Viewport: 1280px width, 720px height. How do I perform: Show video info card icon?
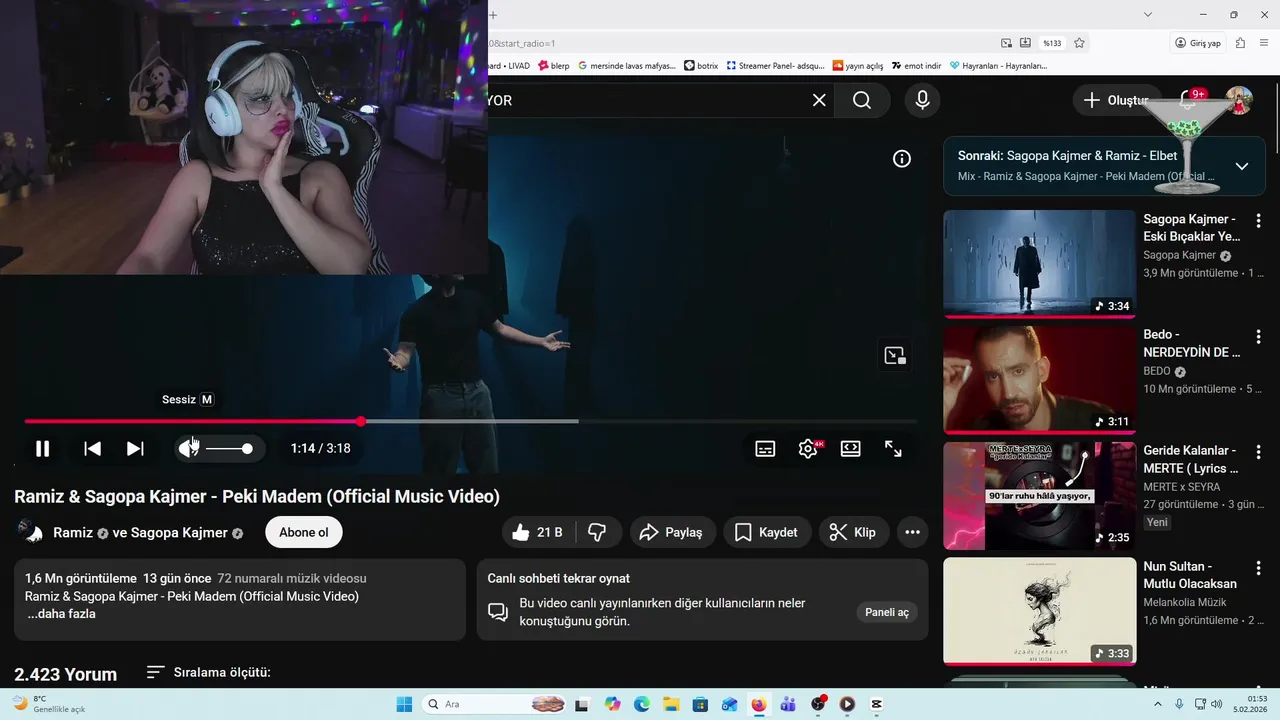coord(902,158)
